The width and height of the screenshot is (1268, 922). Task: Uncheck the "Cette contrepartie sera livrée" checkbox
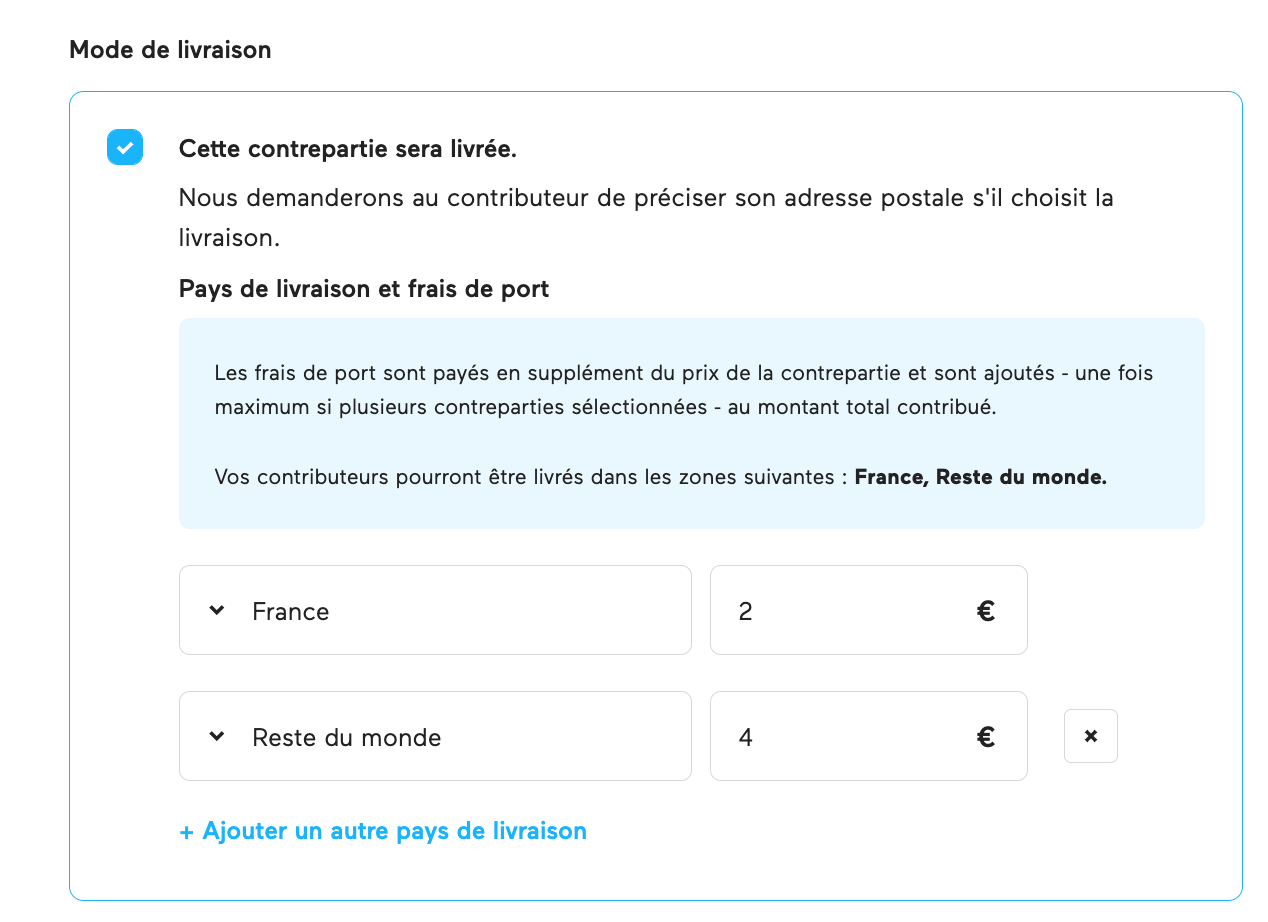[125, 148]
